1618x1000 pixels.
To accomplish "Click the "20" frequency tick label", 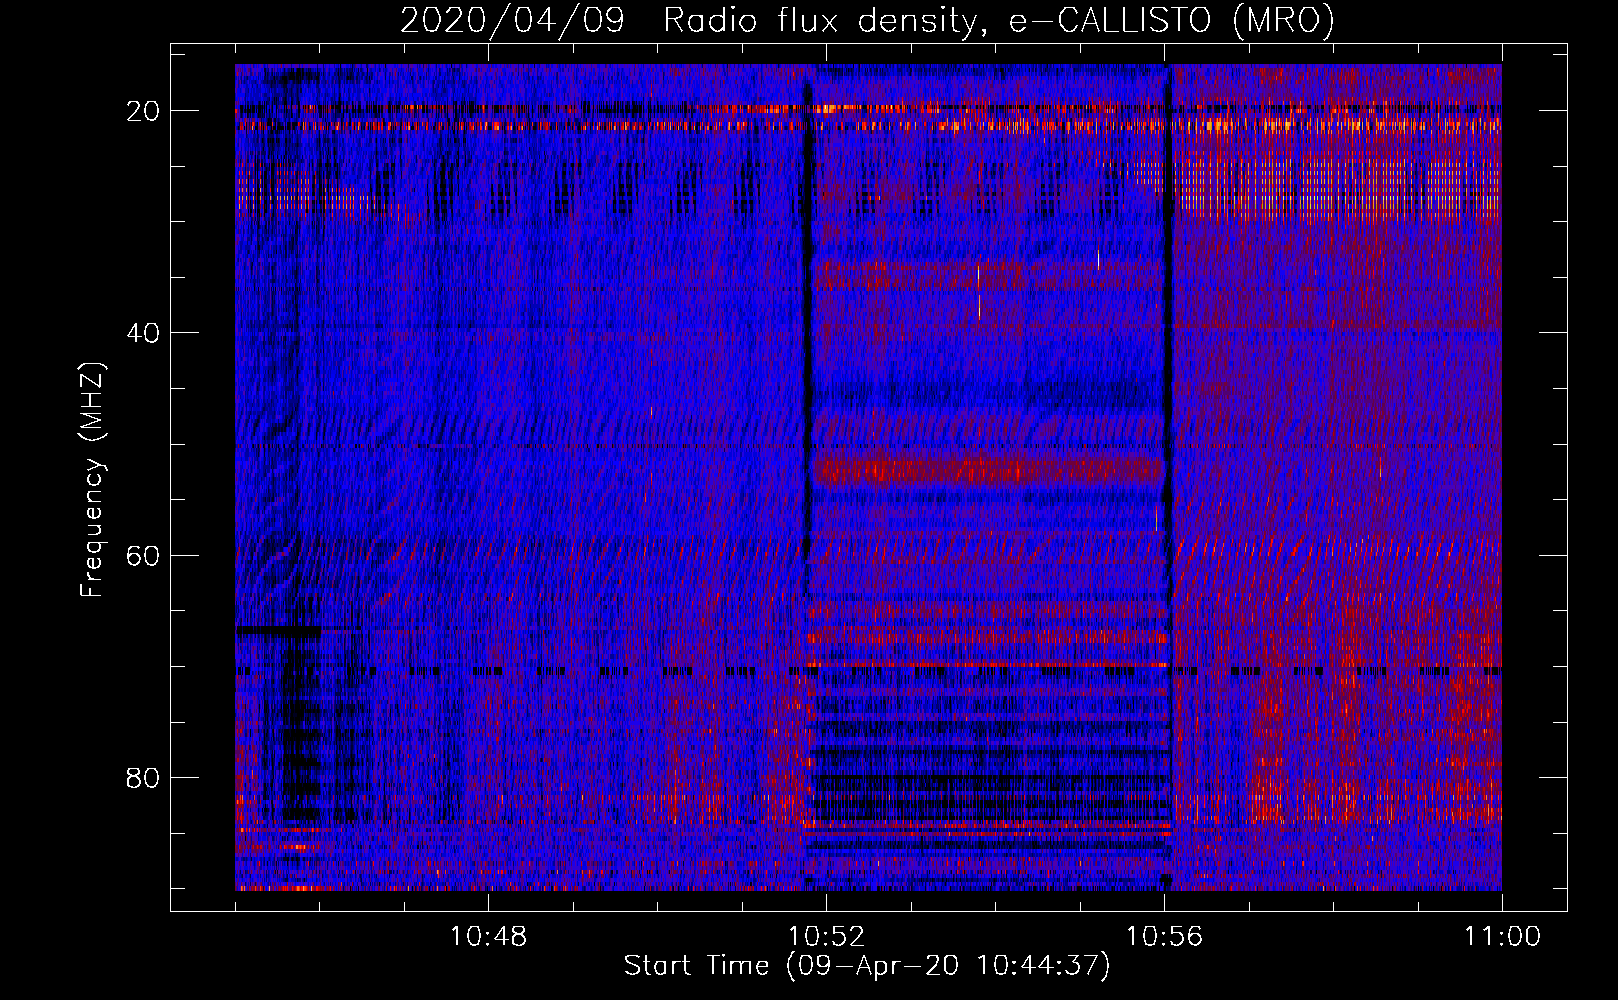I will point(143,111).
